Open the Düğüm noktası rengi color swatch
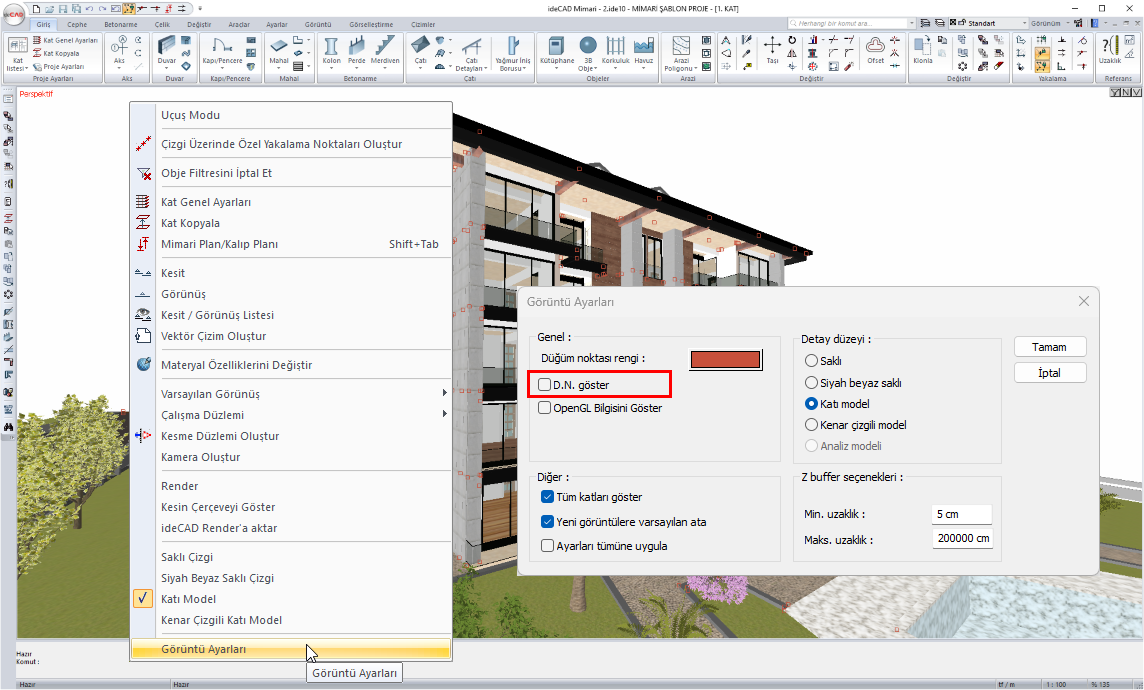 point(725,359)
